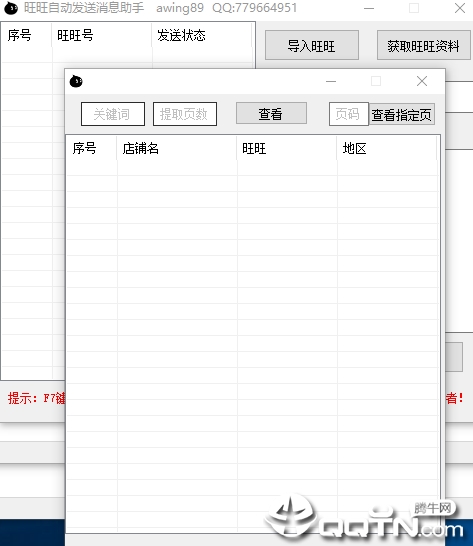
Task: Select the 旺旺号 column header
Action: tap(102, 35)
